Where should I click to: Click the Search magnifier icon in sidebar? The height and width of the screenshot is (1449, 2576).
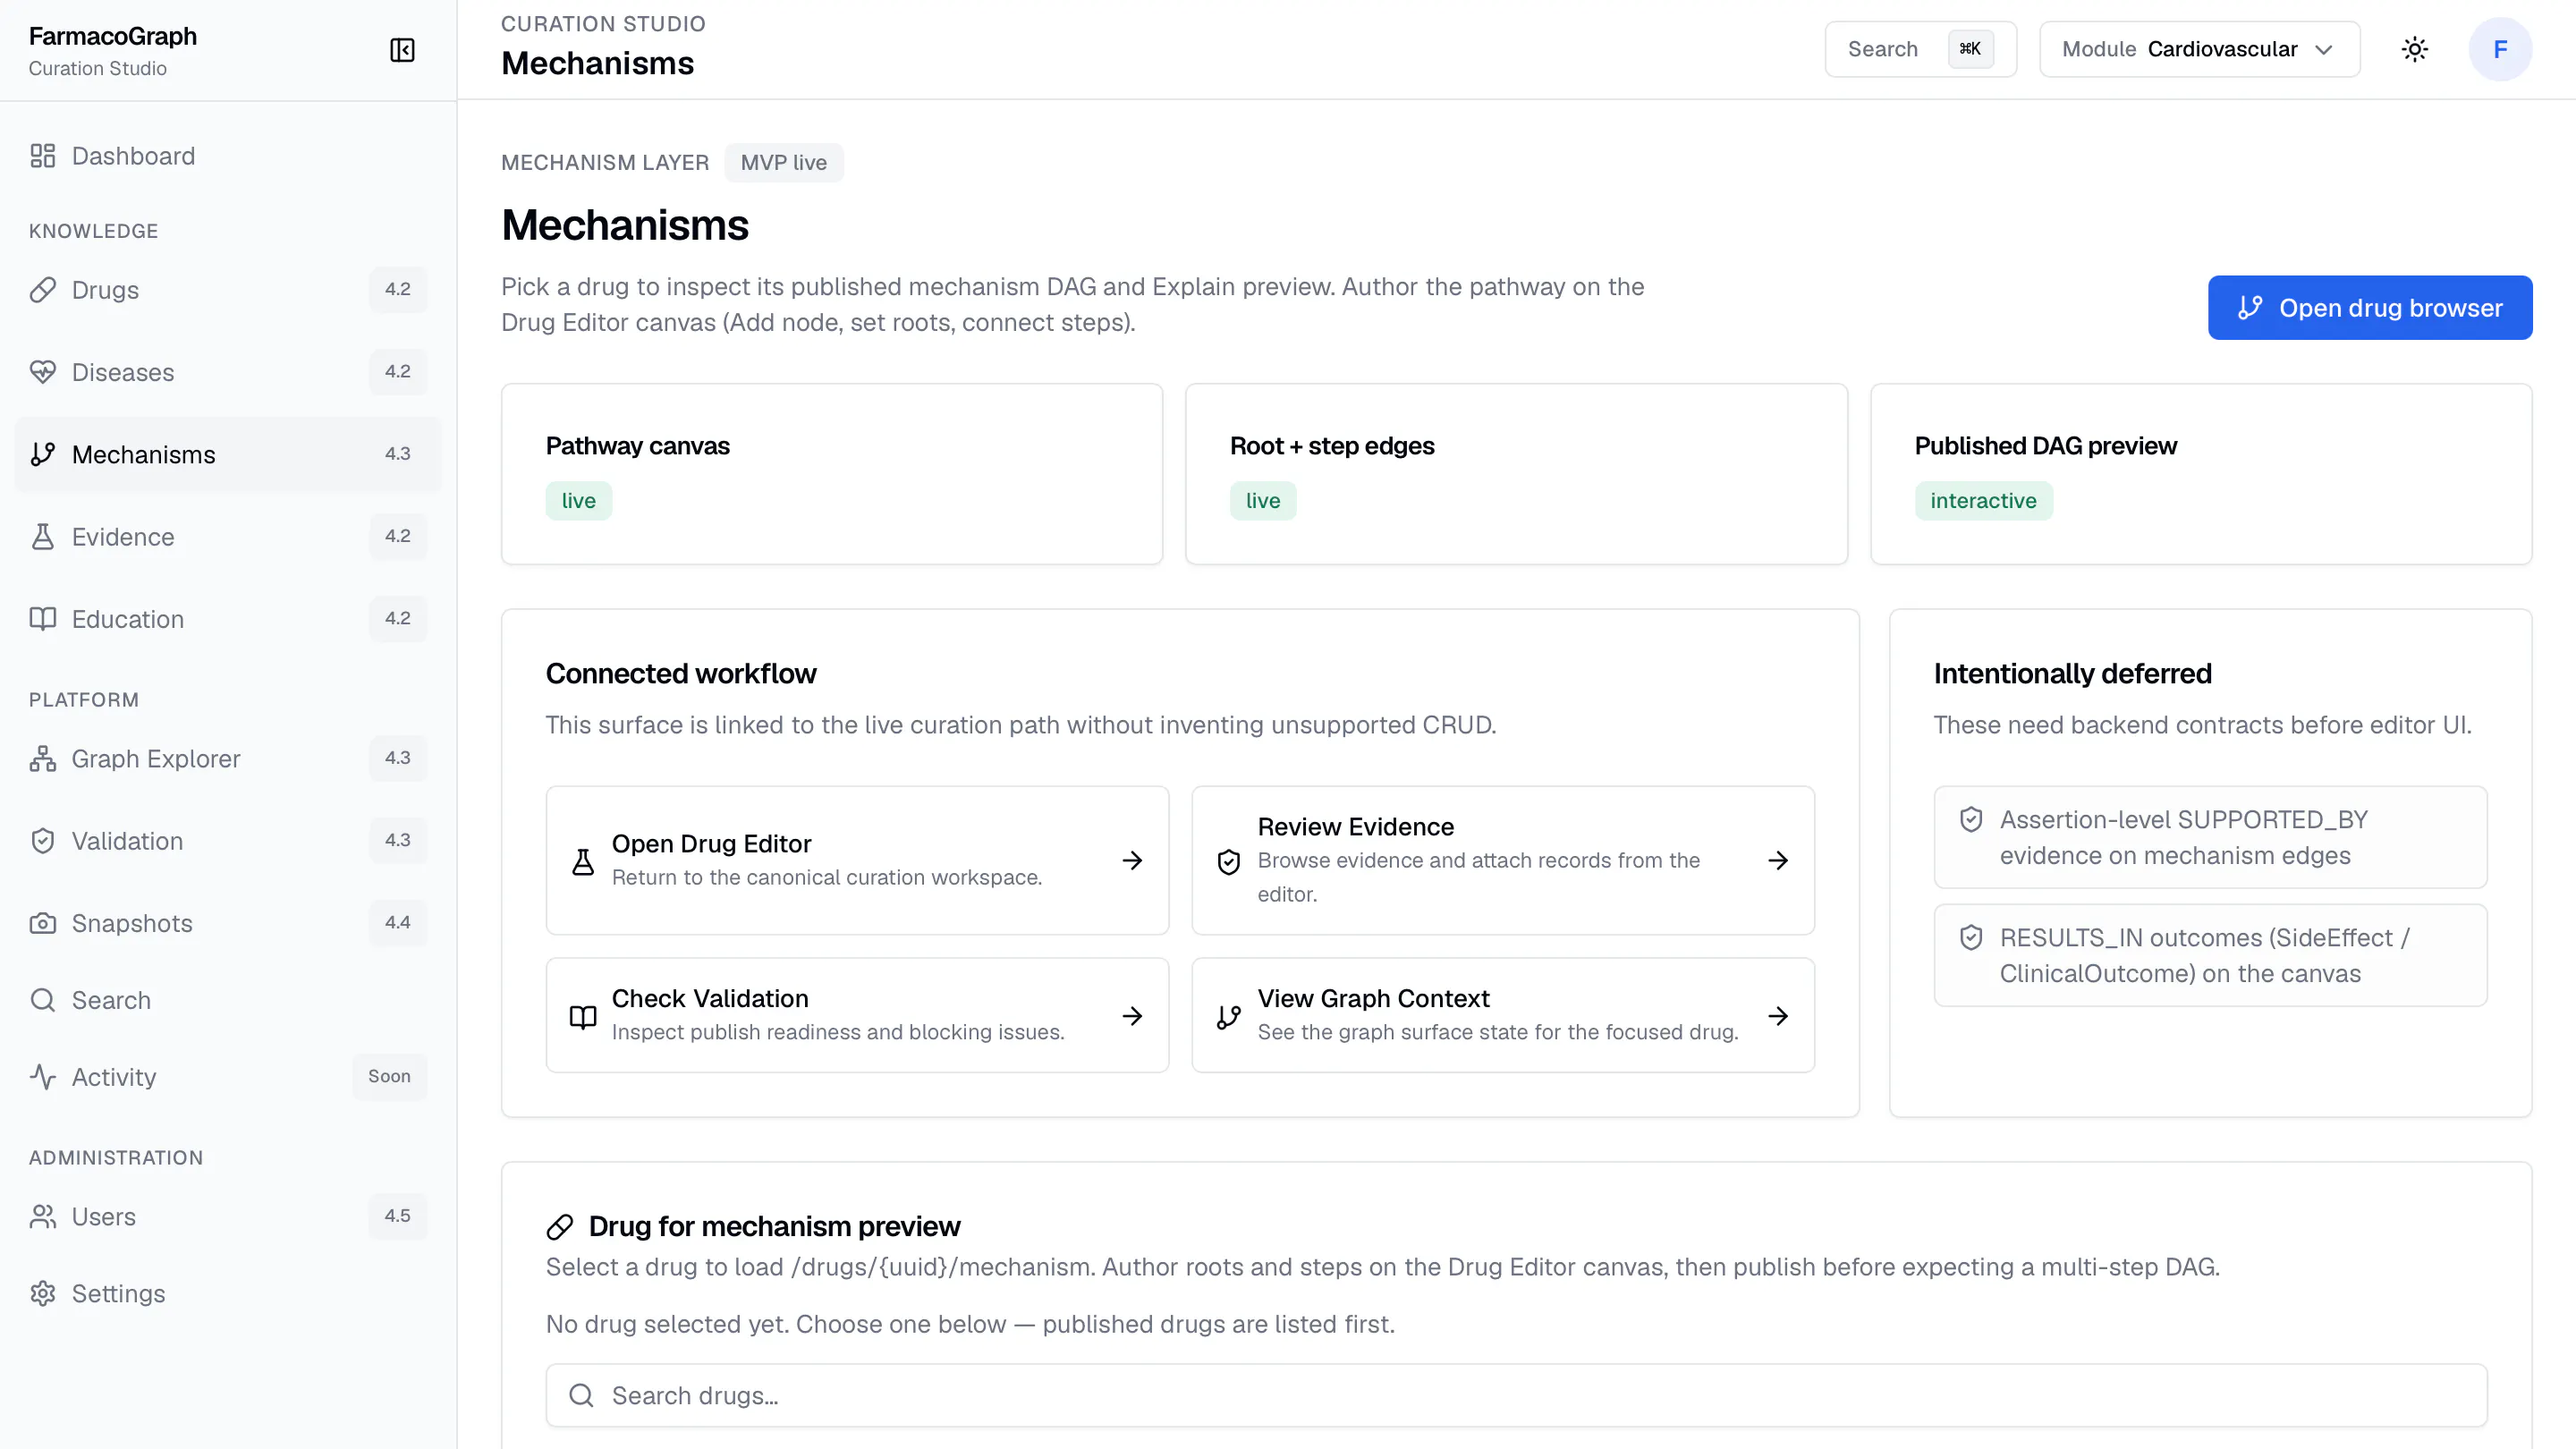[42, 1000]
